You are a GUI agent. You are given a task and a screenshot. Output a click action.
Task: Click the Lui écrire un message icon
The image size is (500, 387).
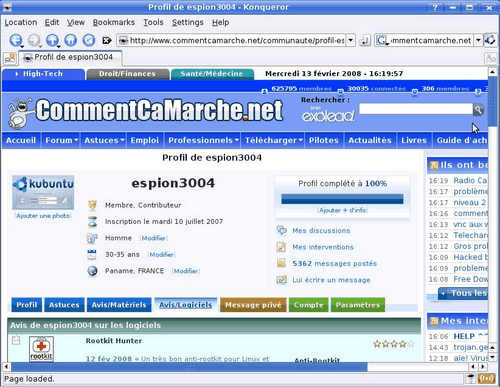(281, 279)
